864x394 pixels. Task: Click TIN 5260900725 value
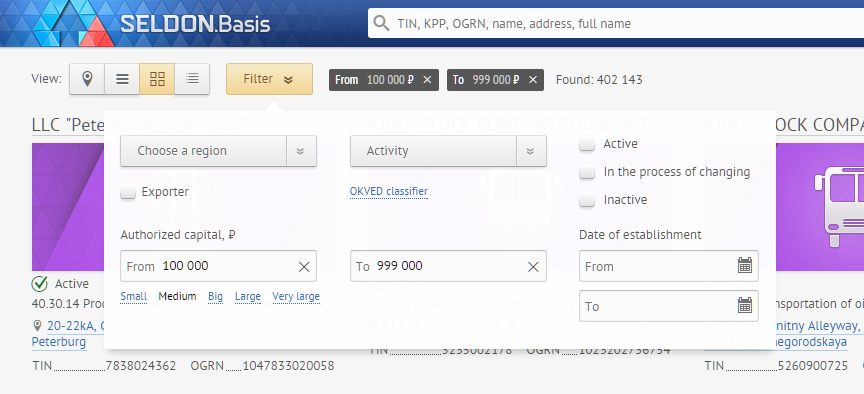pyautogui.click(x=813, y=365)
